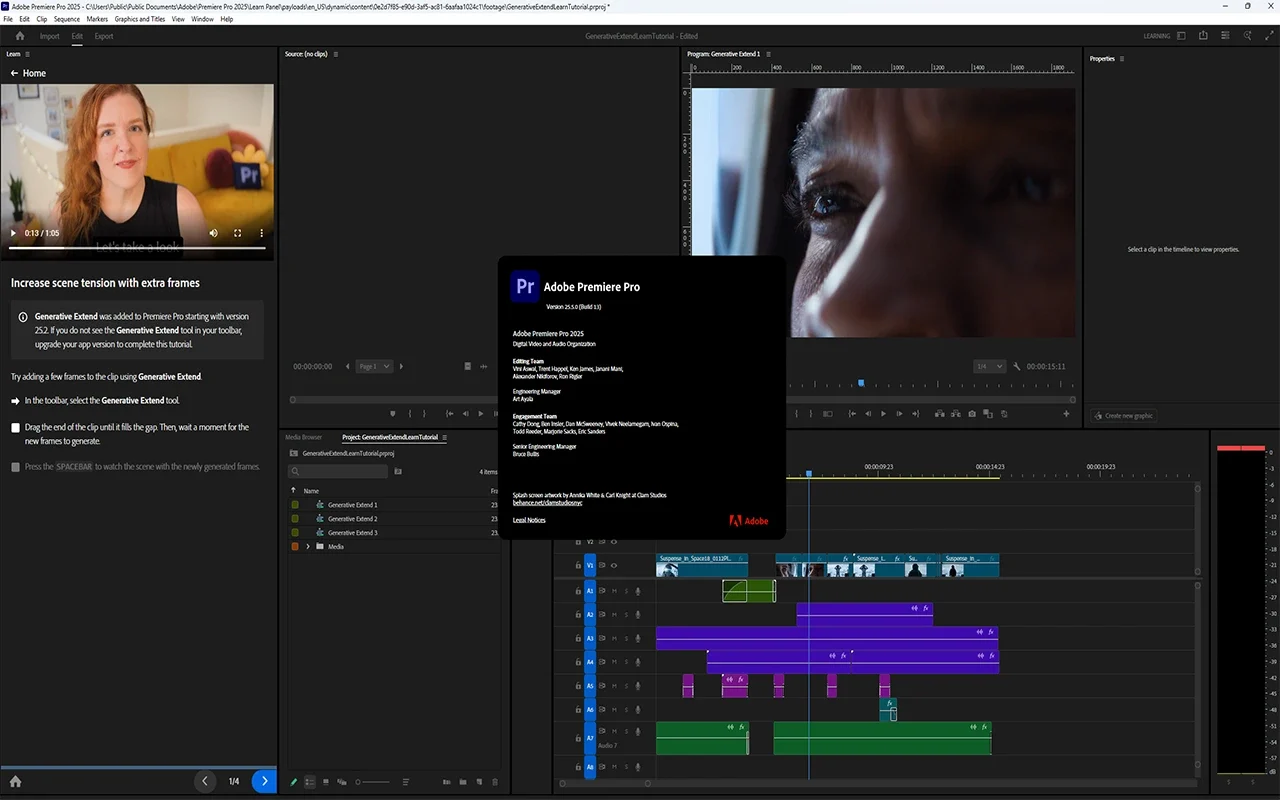The image size is (1280, 800).
Task: Toggle project write-lock pencil icon
Action: 294,782
